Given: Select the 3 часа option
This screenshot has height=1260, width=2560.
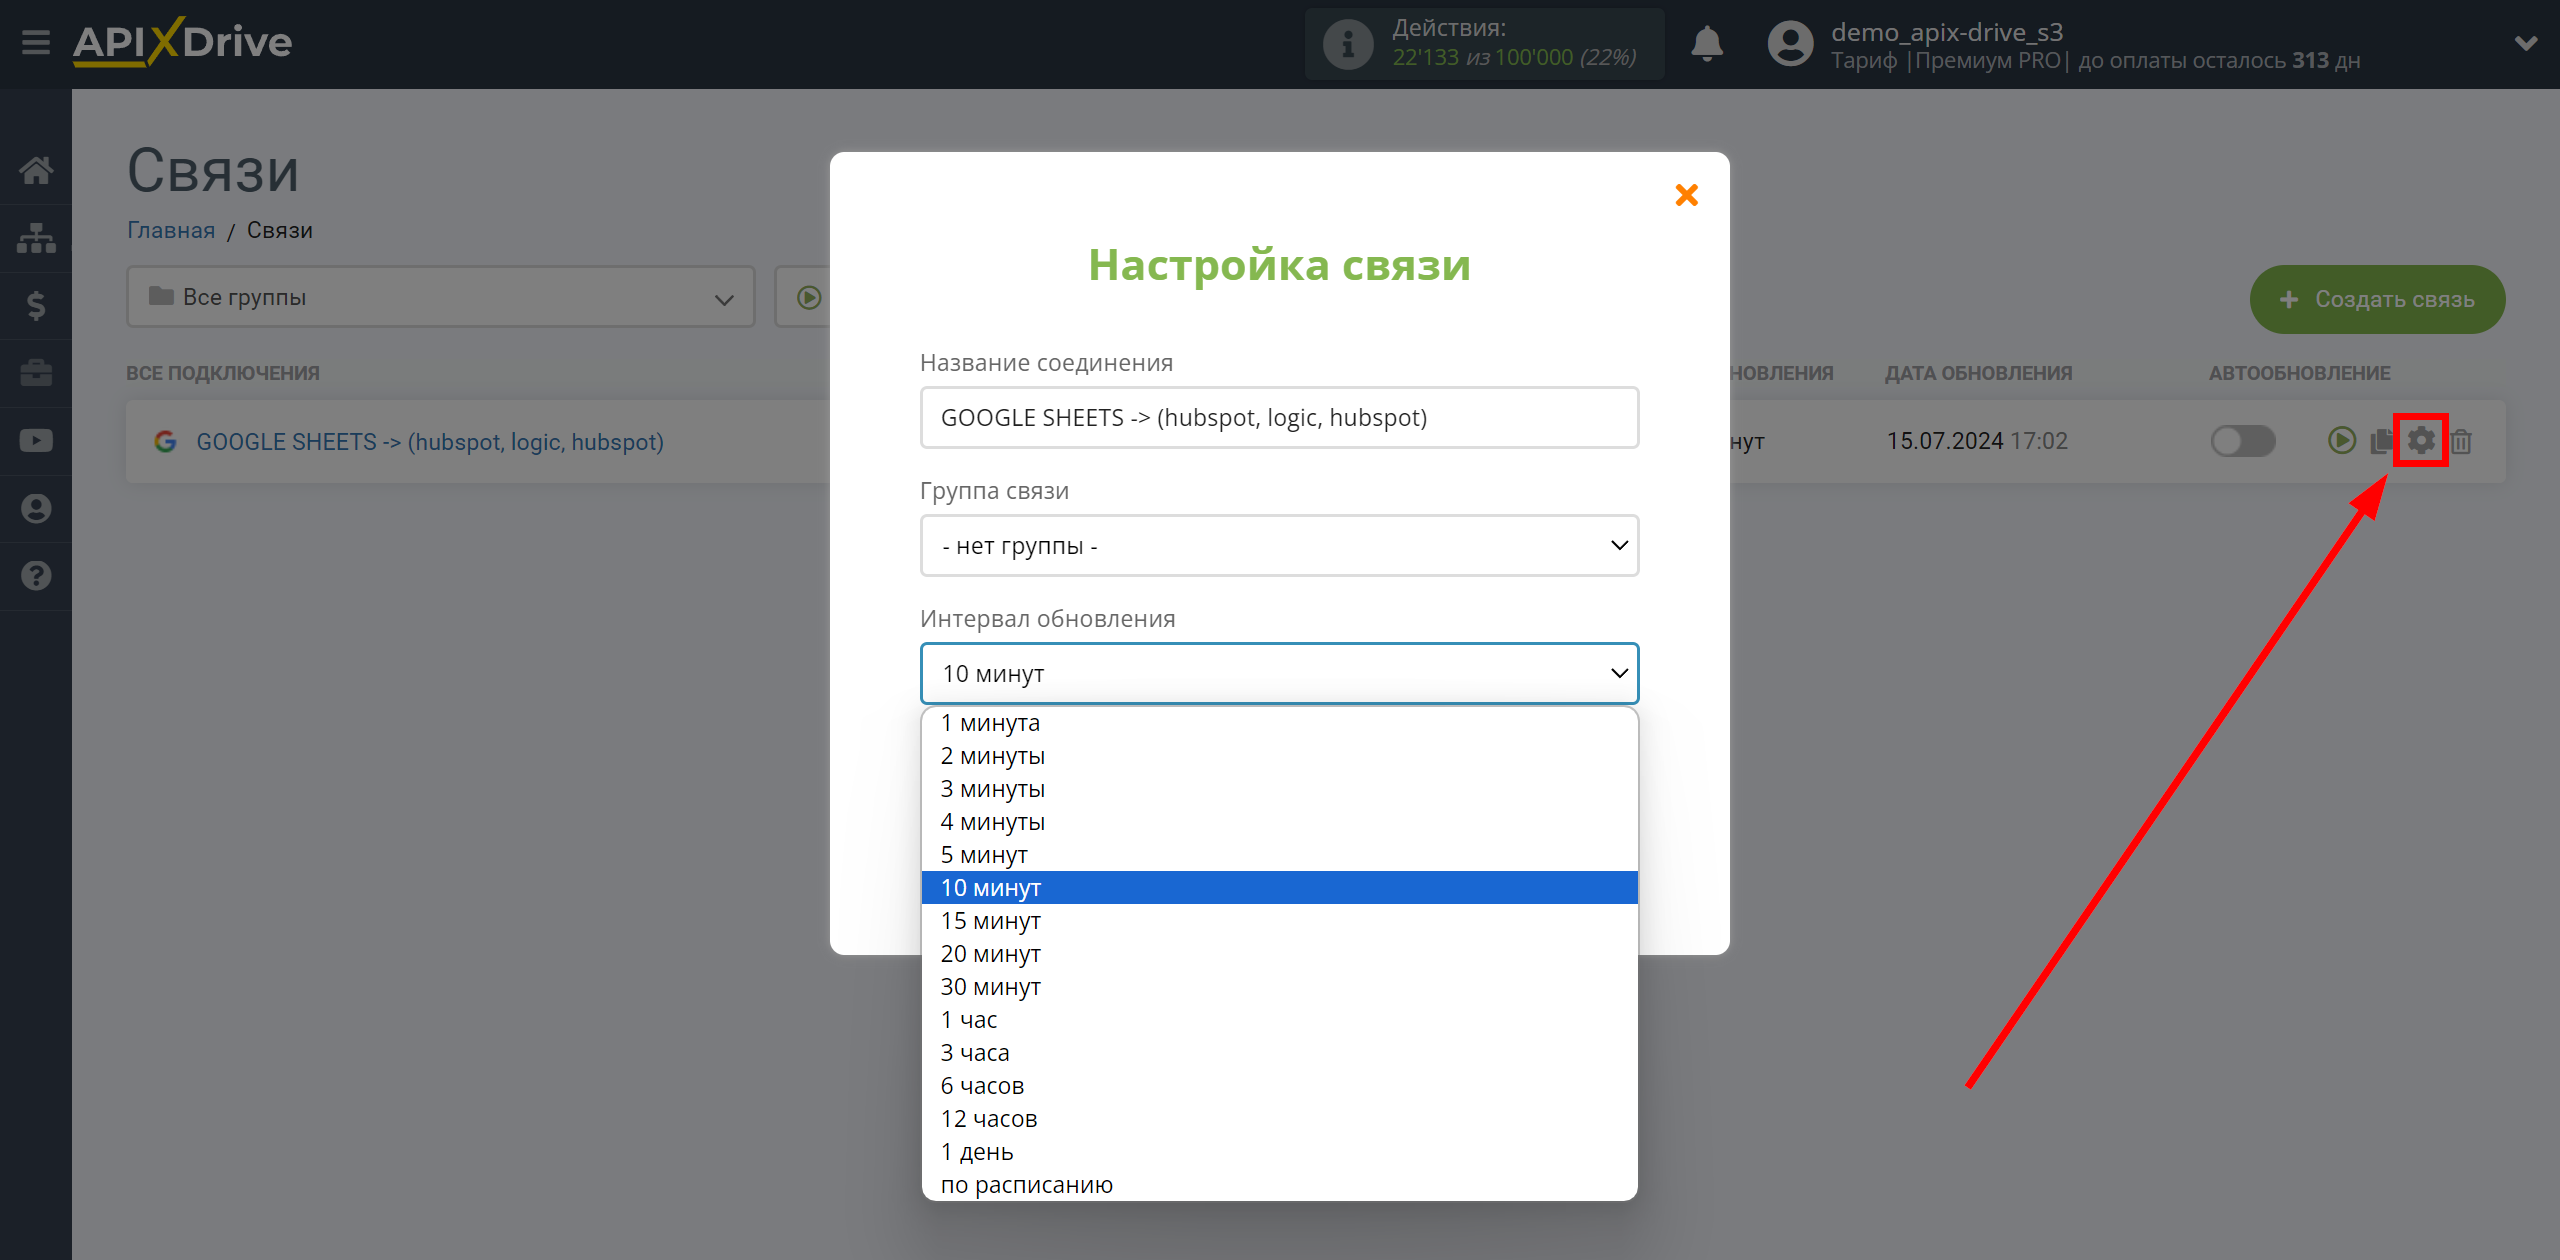Looking at the screenshot, I should point(1279,1053).
